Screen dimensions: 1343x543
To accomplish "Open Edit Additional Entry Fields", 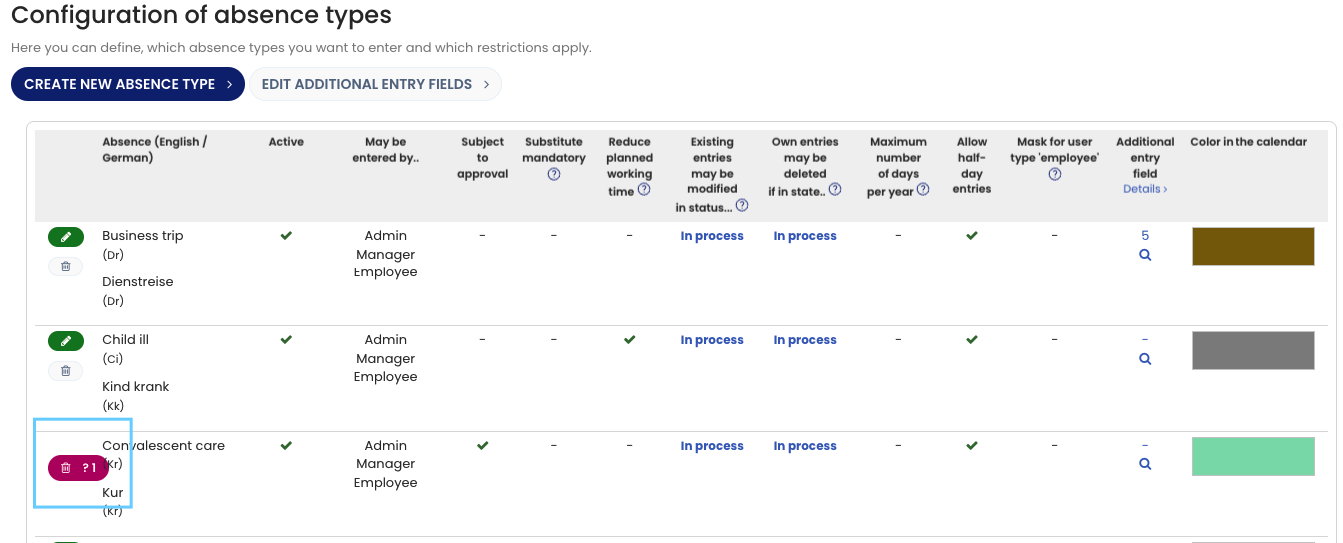I will coord(375,85).
